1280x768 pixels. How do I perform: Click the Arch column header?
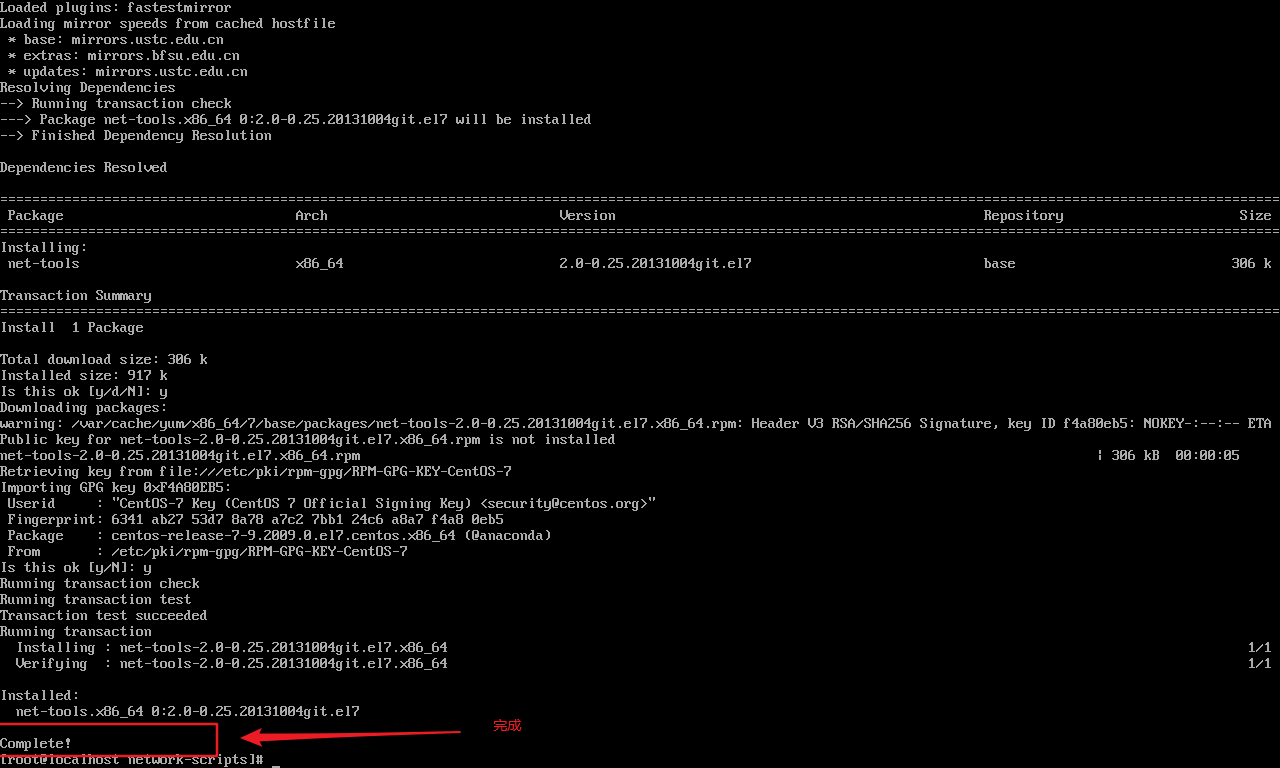click(311, 215)
